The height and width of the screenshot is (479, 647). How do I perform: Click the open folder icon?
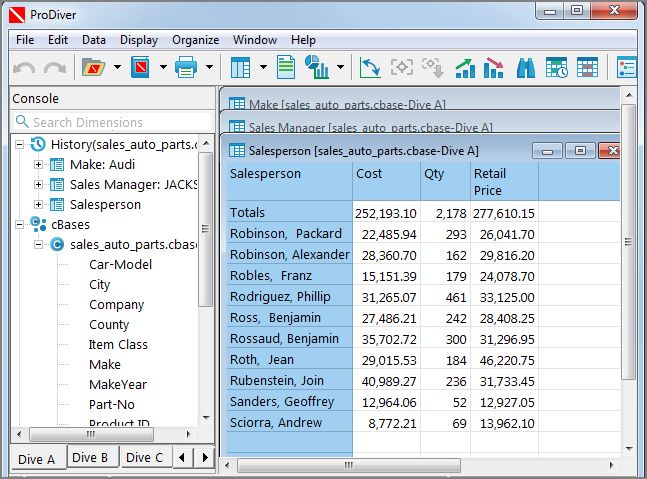tap(93, 68)
